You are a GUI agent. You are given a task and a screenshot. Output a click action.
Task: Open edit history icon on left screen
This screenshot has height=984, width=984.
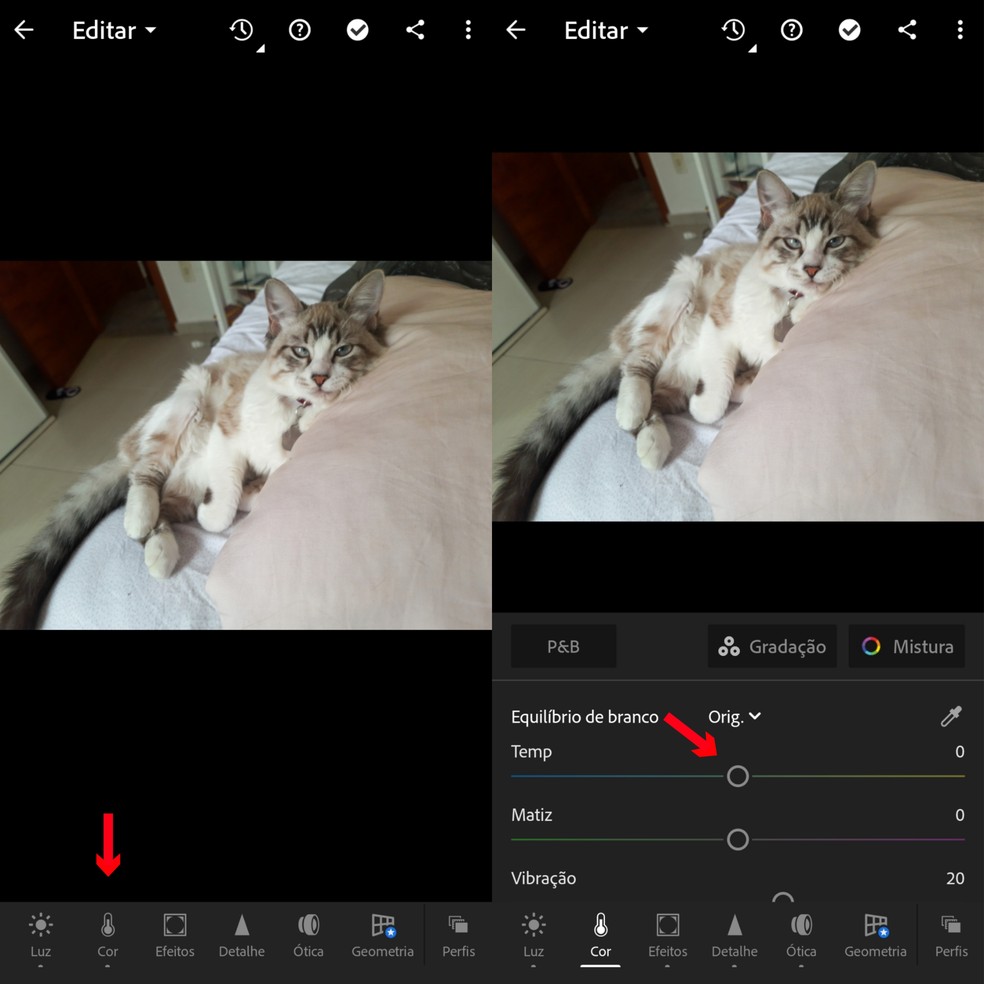[x=243, y=30]
